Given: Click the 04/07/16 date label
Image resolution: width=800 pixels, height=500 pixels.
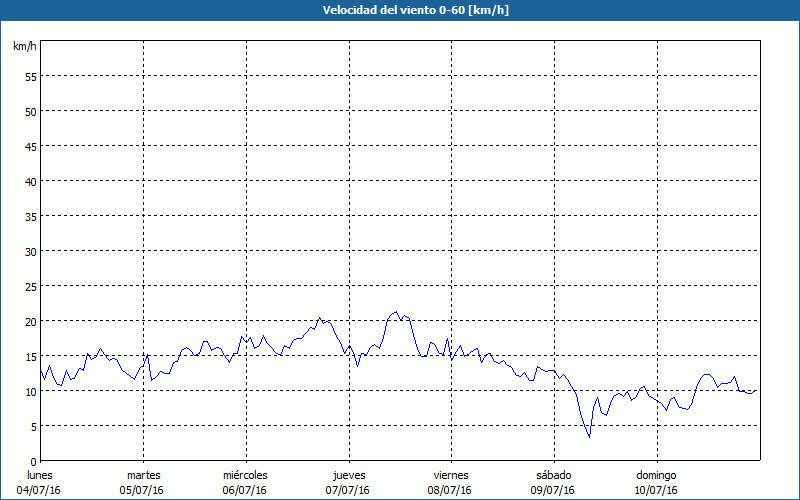Looking at the screenshot, I should point(39,490).
